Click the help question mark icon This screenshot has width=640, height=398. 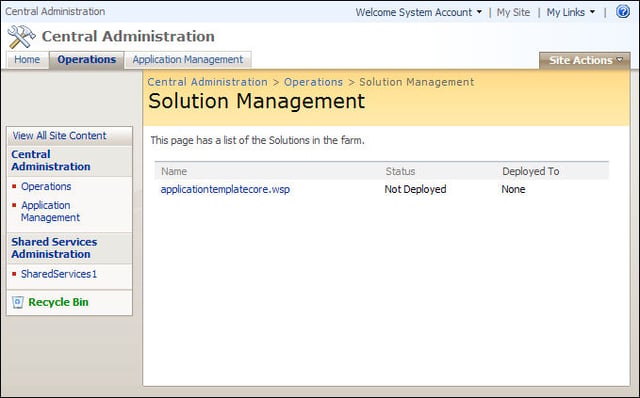(x=623, y=12)
